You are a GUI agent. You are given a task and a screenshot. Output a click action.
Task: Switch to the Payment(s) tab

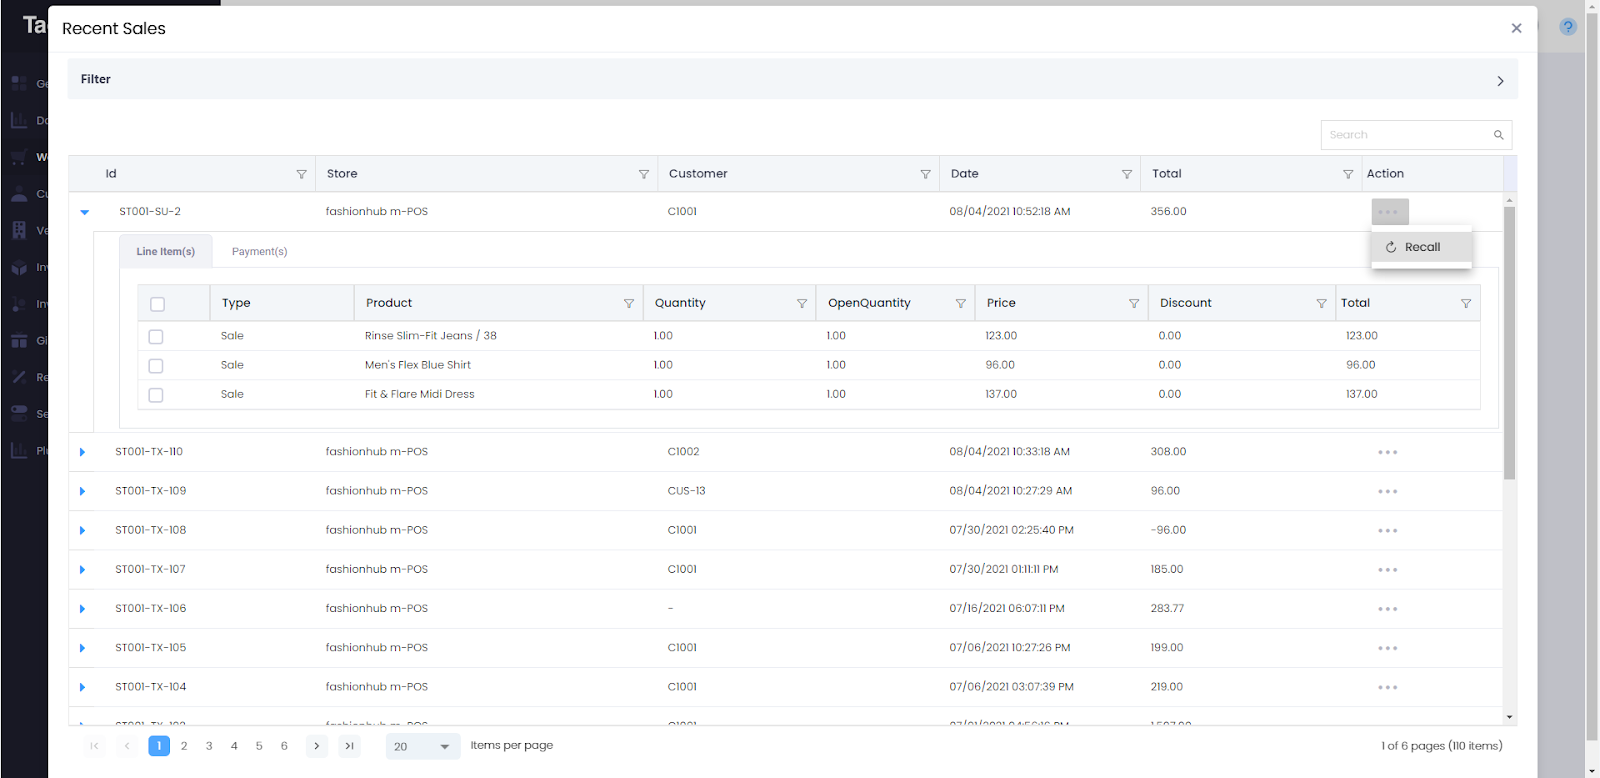pos(259,252)
